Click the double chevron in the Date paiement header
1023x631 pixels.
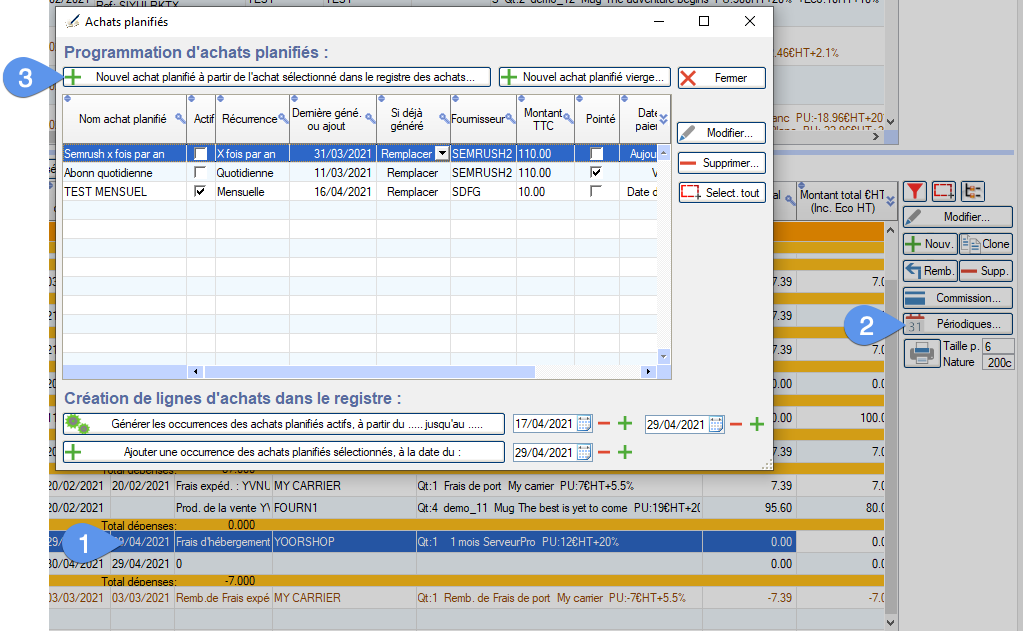tap(664, 119)
